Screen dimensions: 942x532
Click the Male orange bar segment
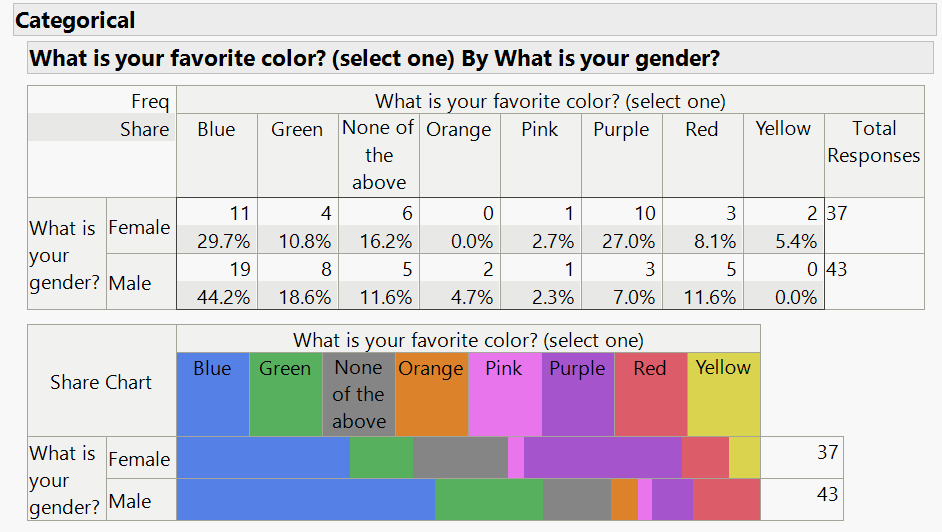point(624,500)
